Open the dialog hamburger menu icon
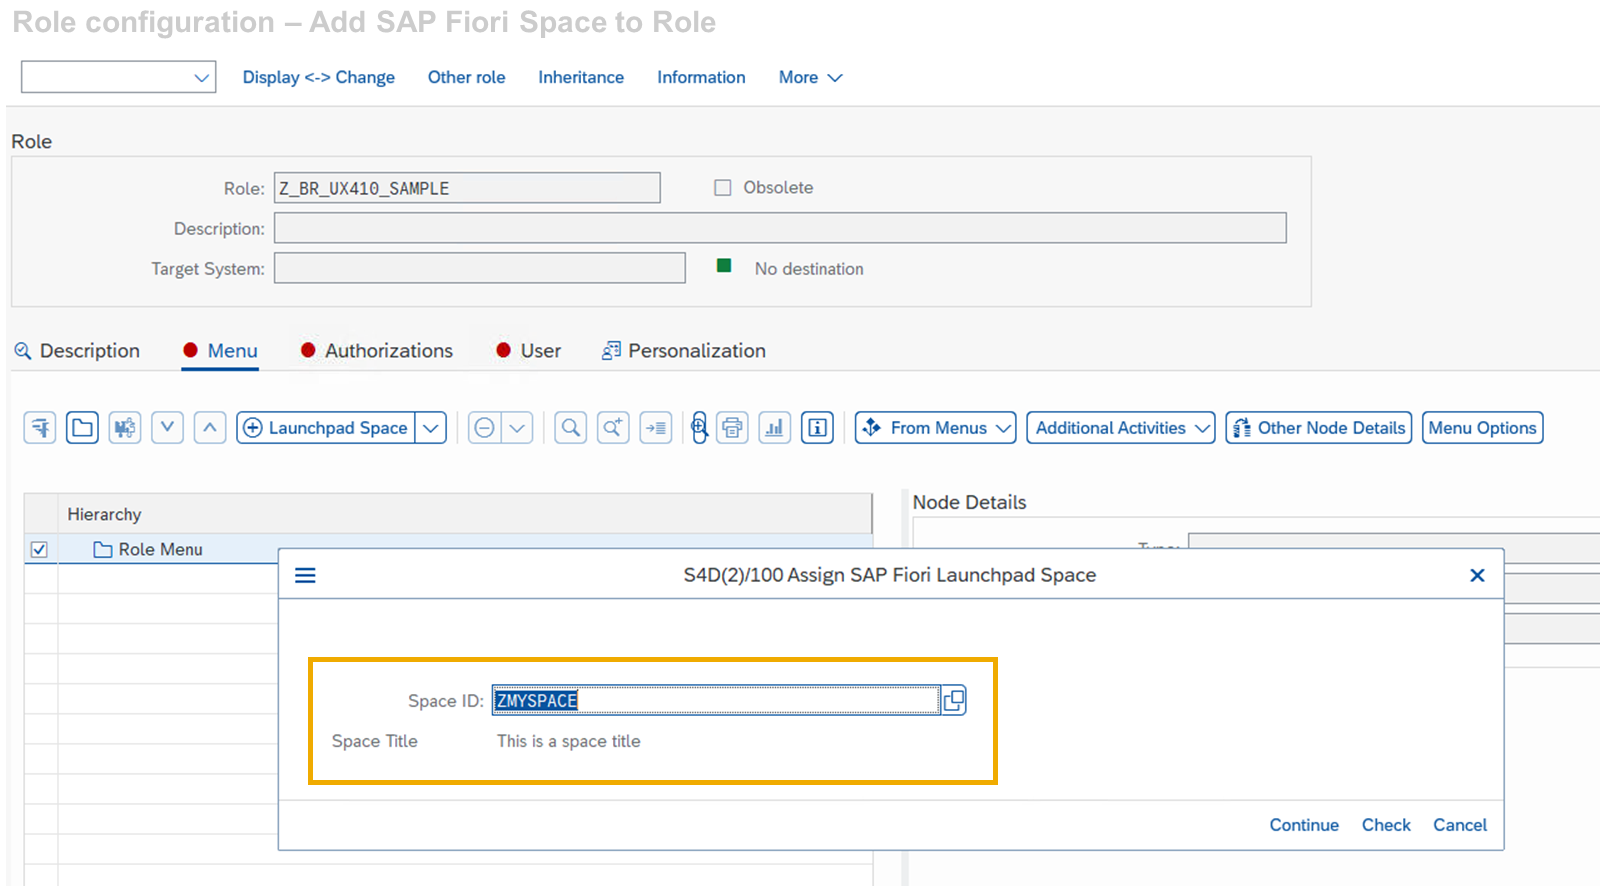The width and height of the screenshot is (1600, 896). [306, 575]
